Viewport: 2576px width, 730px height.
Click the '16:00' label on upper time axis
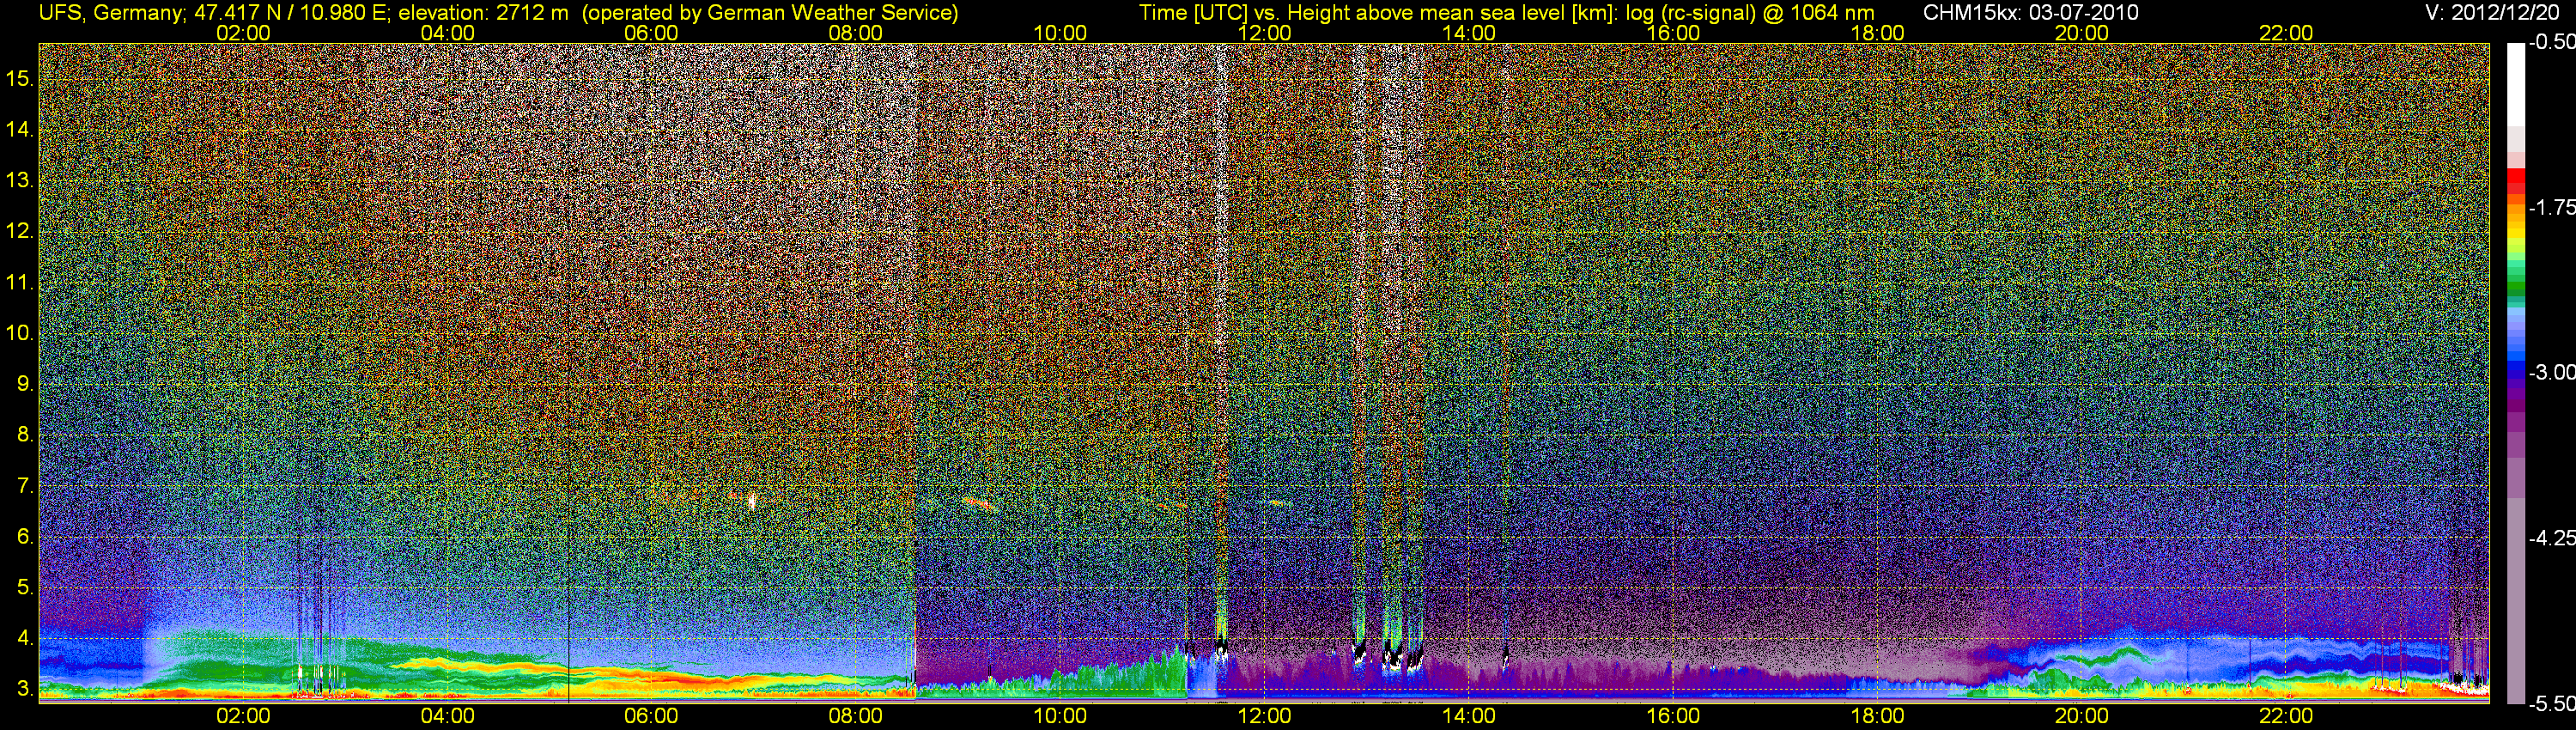(x=1673, y=33)
